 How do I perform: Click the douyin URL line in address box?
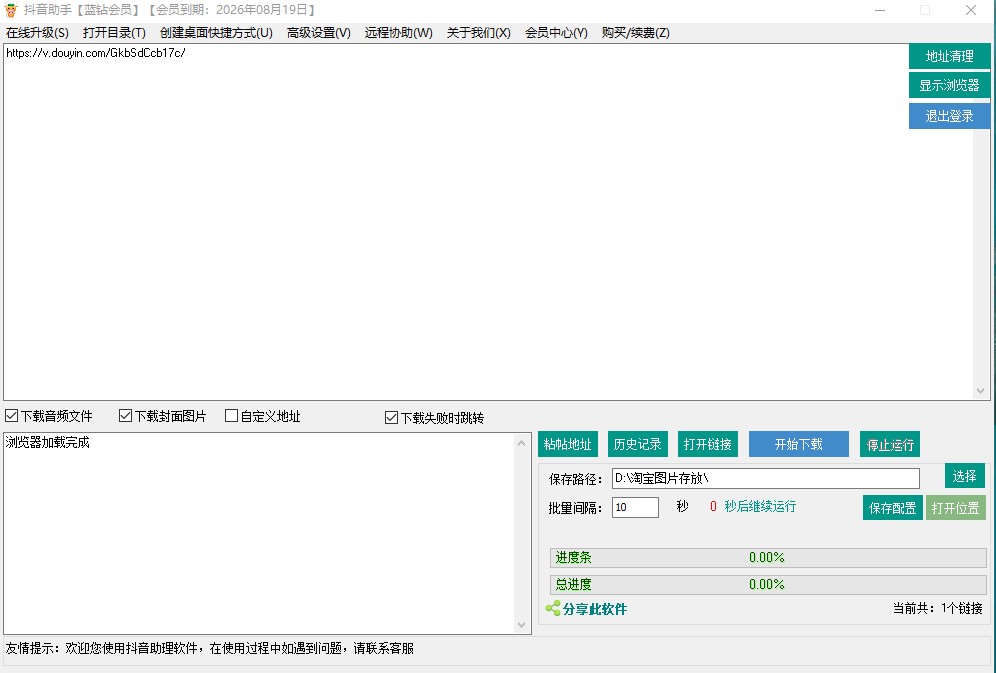[x=96, y=53]
